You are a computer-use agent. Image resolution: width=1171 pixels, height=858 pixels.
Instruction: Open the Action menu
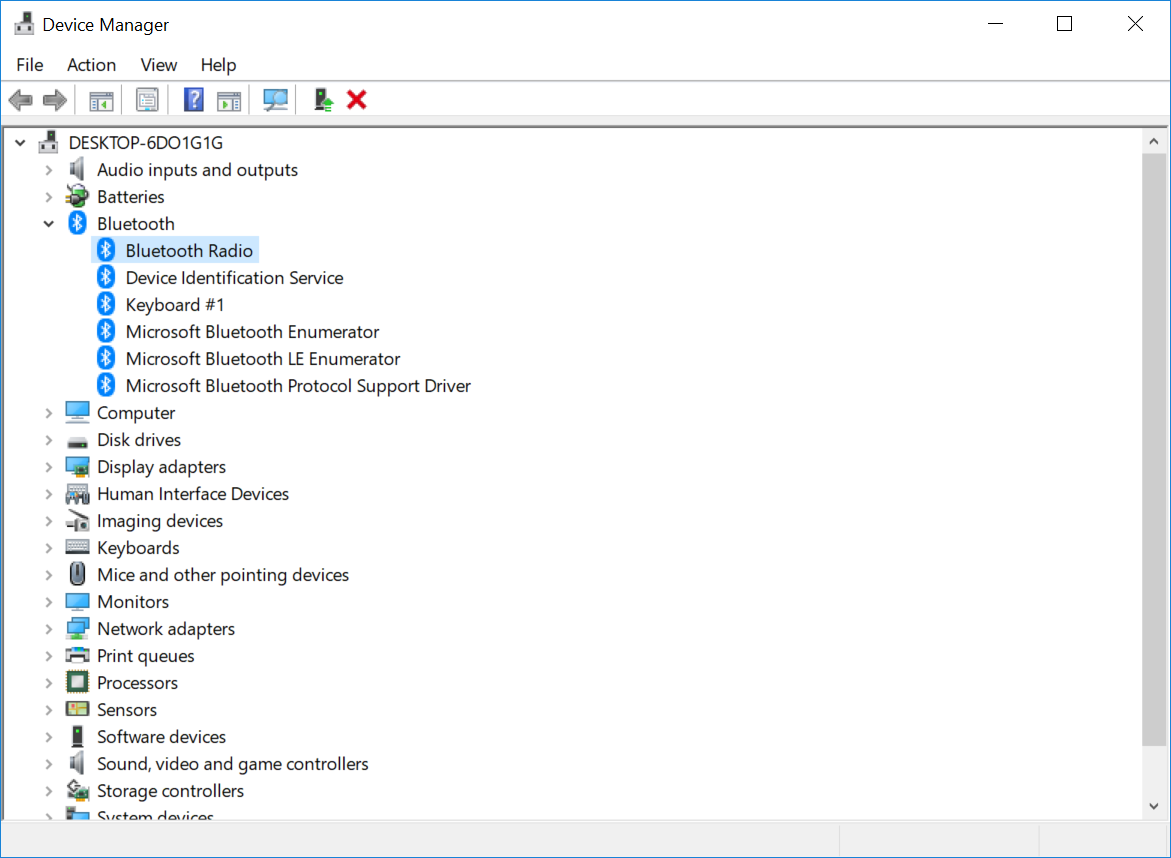pos(91,65)
